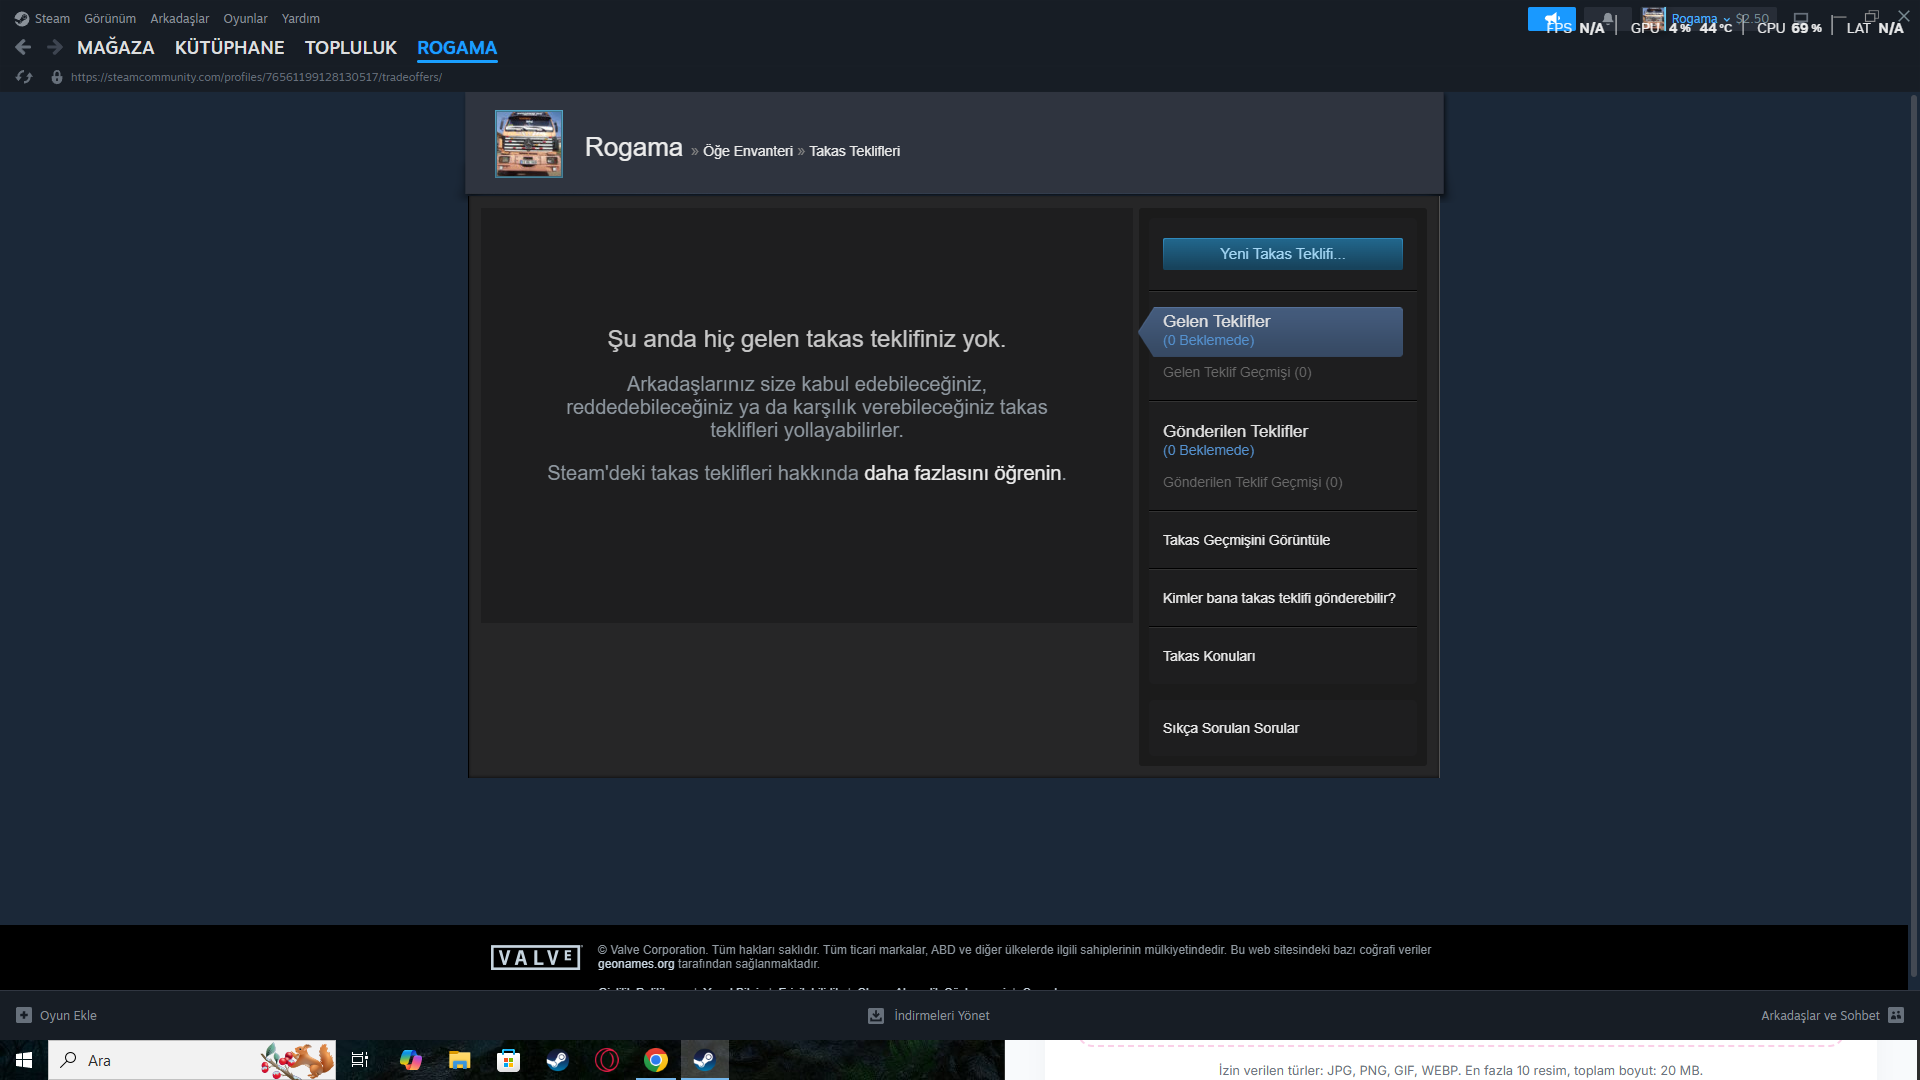Open Arkadaşlar ve Sohbet panel
The width and height of the screenshot is (1920, 1080).
pyautogui.click(x=1832, y=1015)
